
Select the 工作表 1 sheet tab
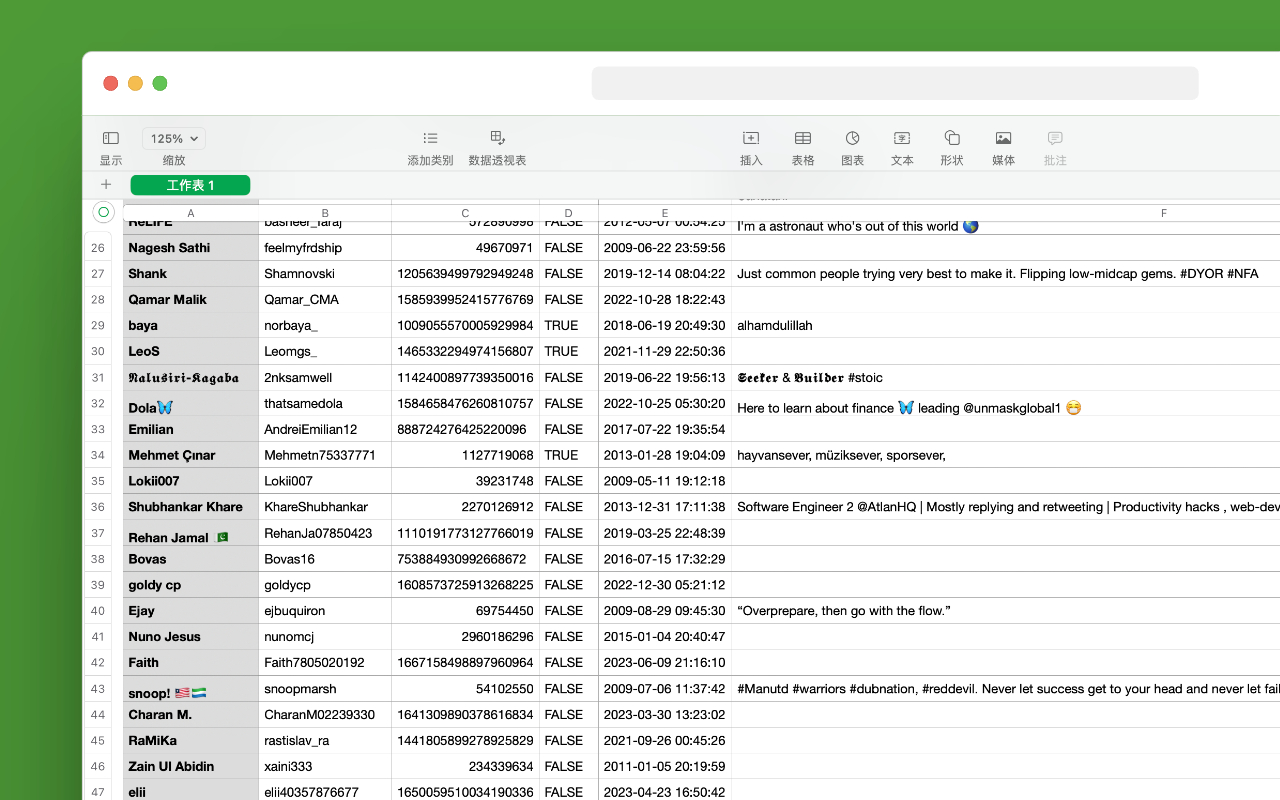point(190,184)
